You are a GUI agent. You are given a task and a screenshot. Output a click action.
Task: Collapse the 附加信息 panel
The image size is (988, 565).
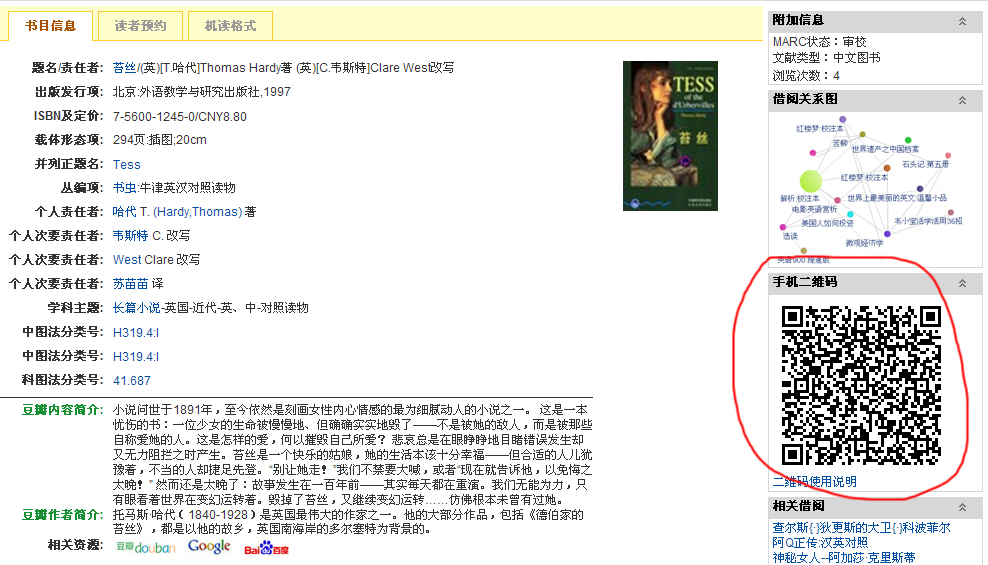click(962, 21)
